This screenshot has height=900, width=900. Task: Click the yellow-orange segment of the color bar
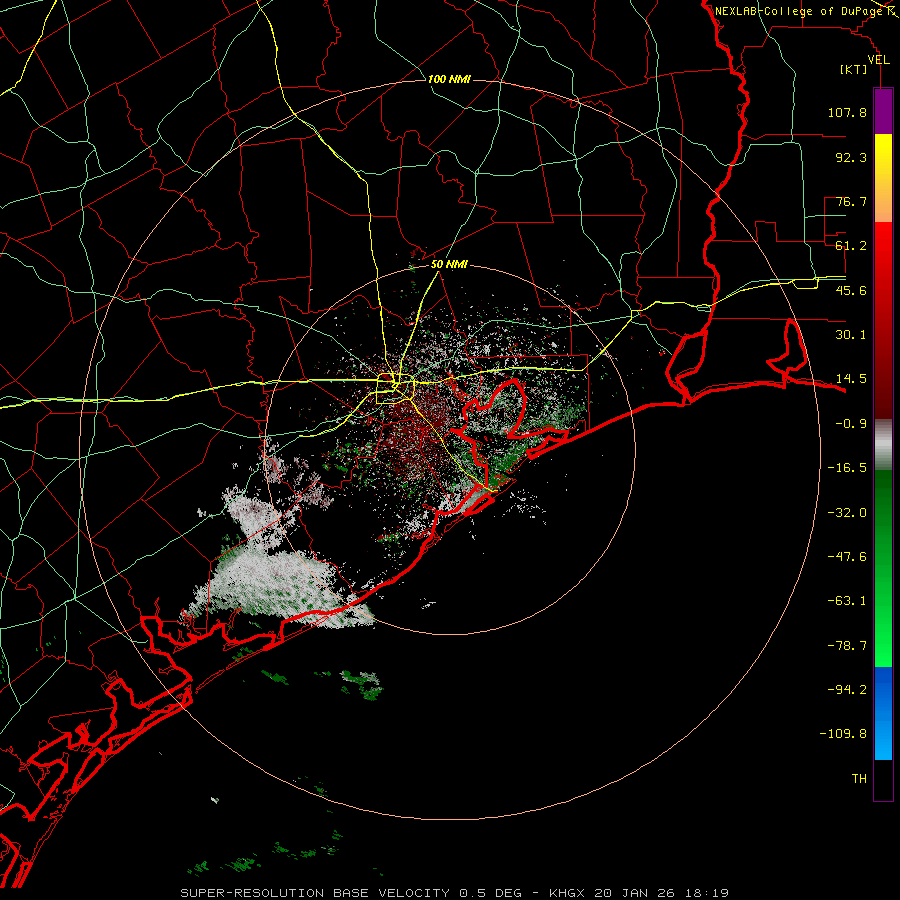click(883, 178)
